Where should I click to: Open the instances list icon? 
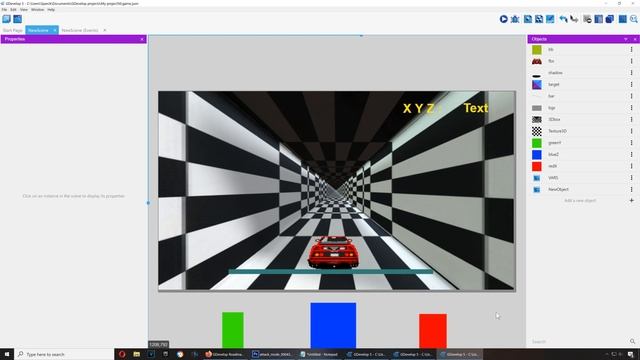pyautogui.click(x=598, y=19)
